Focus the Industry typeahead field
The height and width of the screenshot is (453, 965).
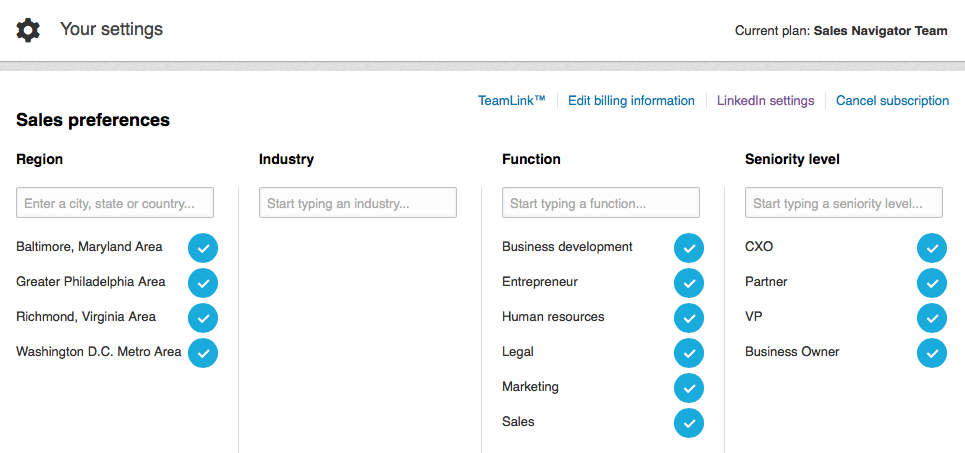coord(358,202)
